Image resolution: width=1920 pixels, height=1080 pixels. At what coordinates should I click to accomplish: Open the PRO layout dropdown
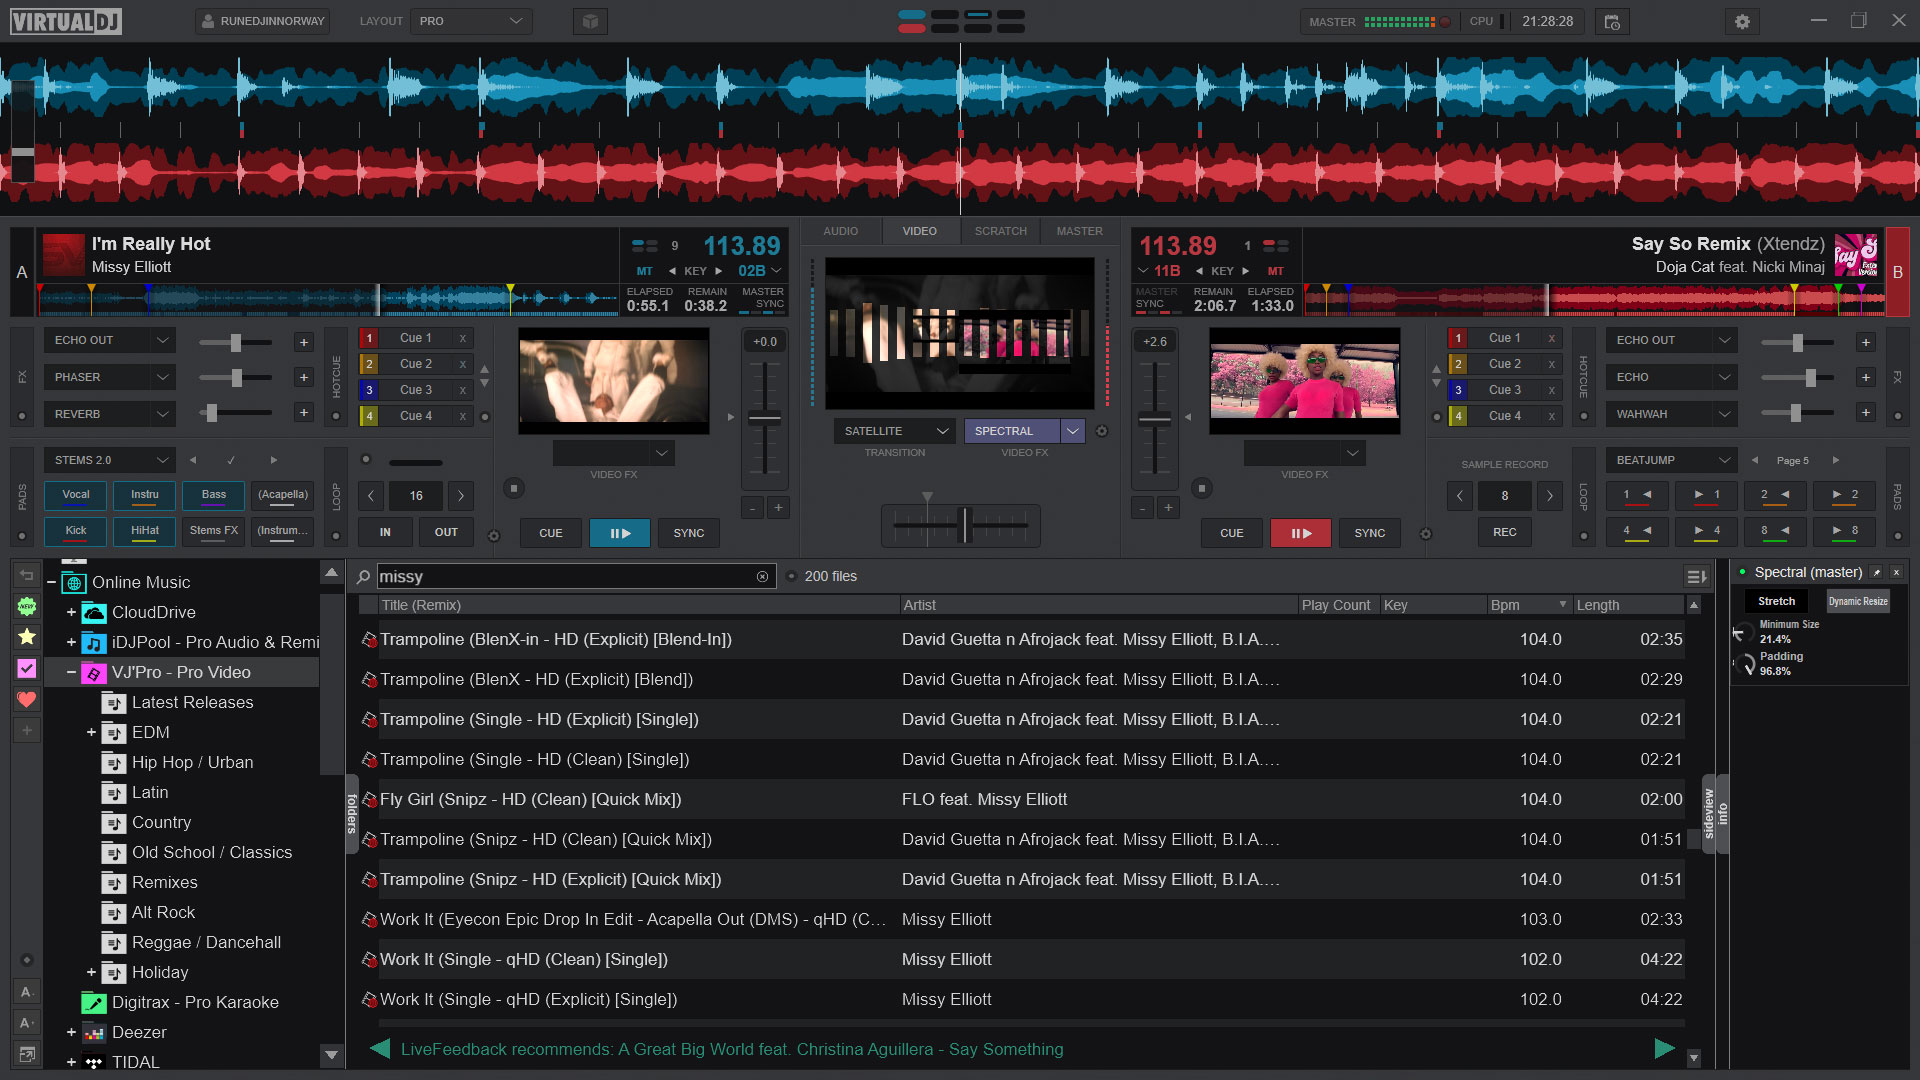tap(470, 21)
